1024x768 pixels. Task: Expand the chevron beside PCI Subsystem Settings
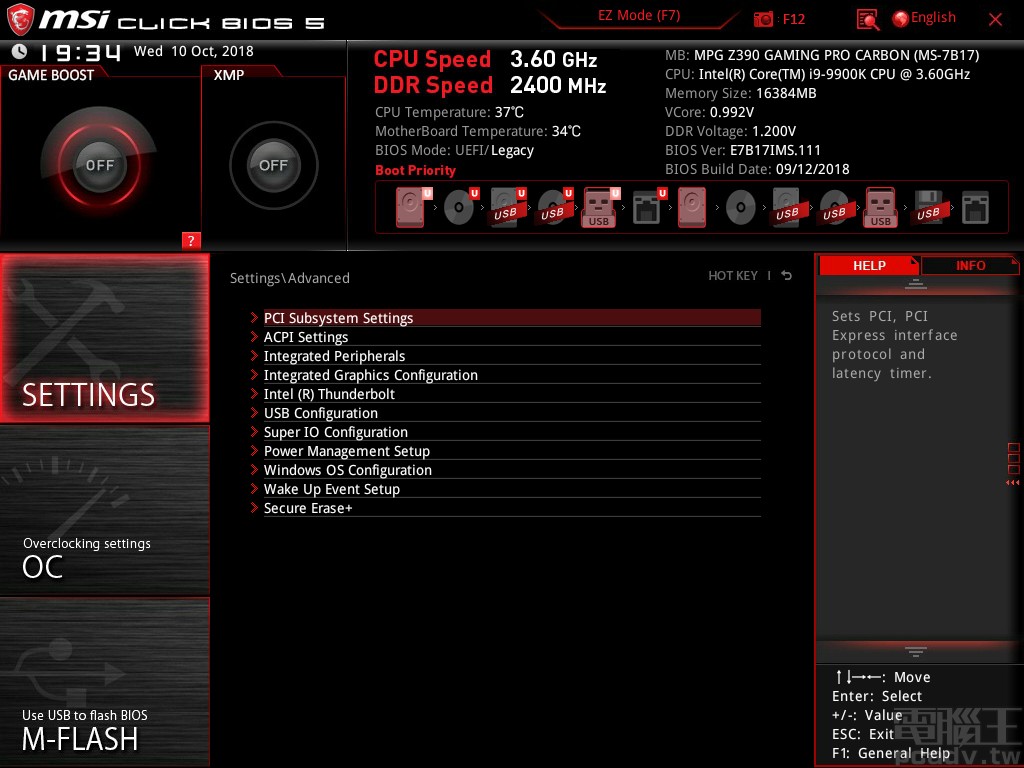pos(254,317)
